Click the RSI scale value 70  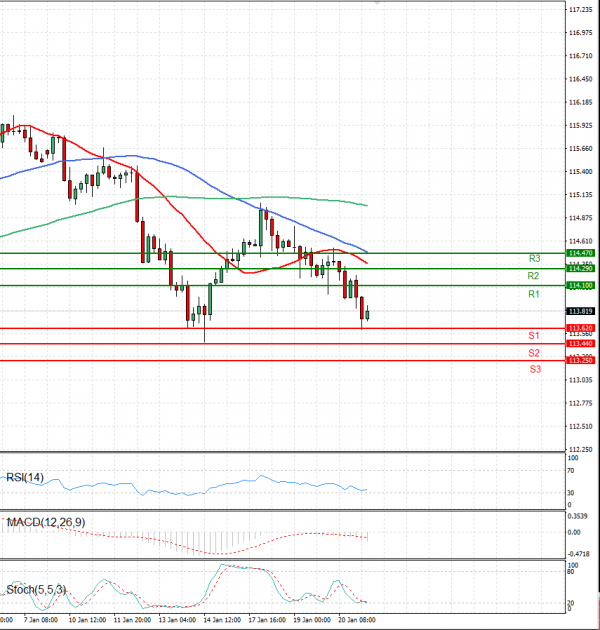point(571,470)
